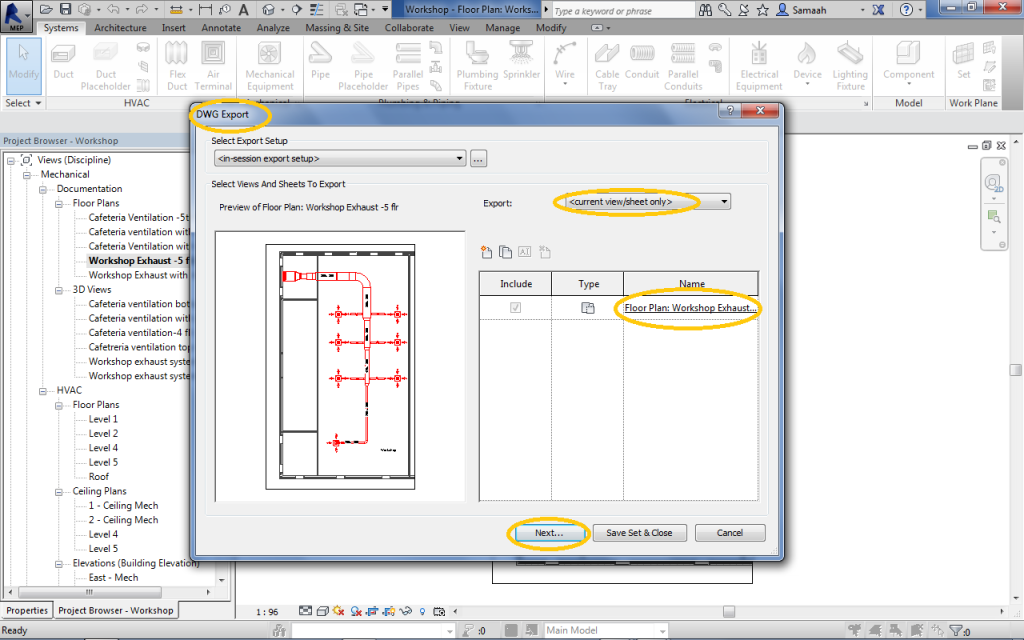Open the Revit MEP application menu
Viewport: 1024px width, 640px height.
(16, 16)
